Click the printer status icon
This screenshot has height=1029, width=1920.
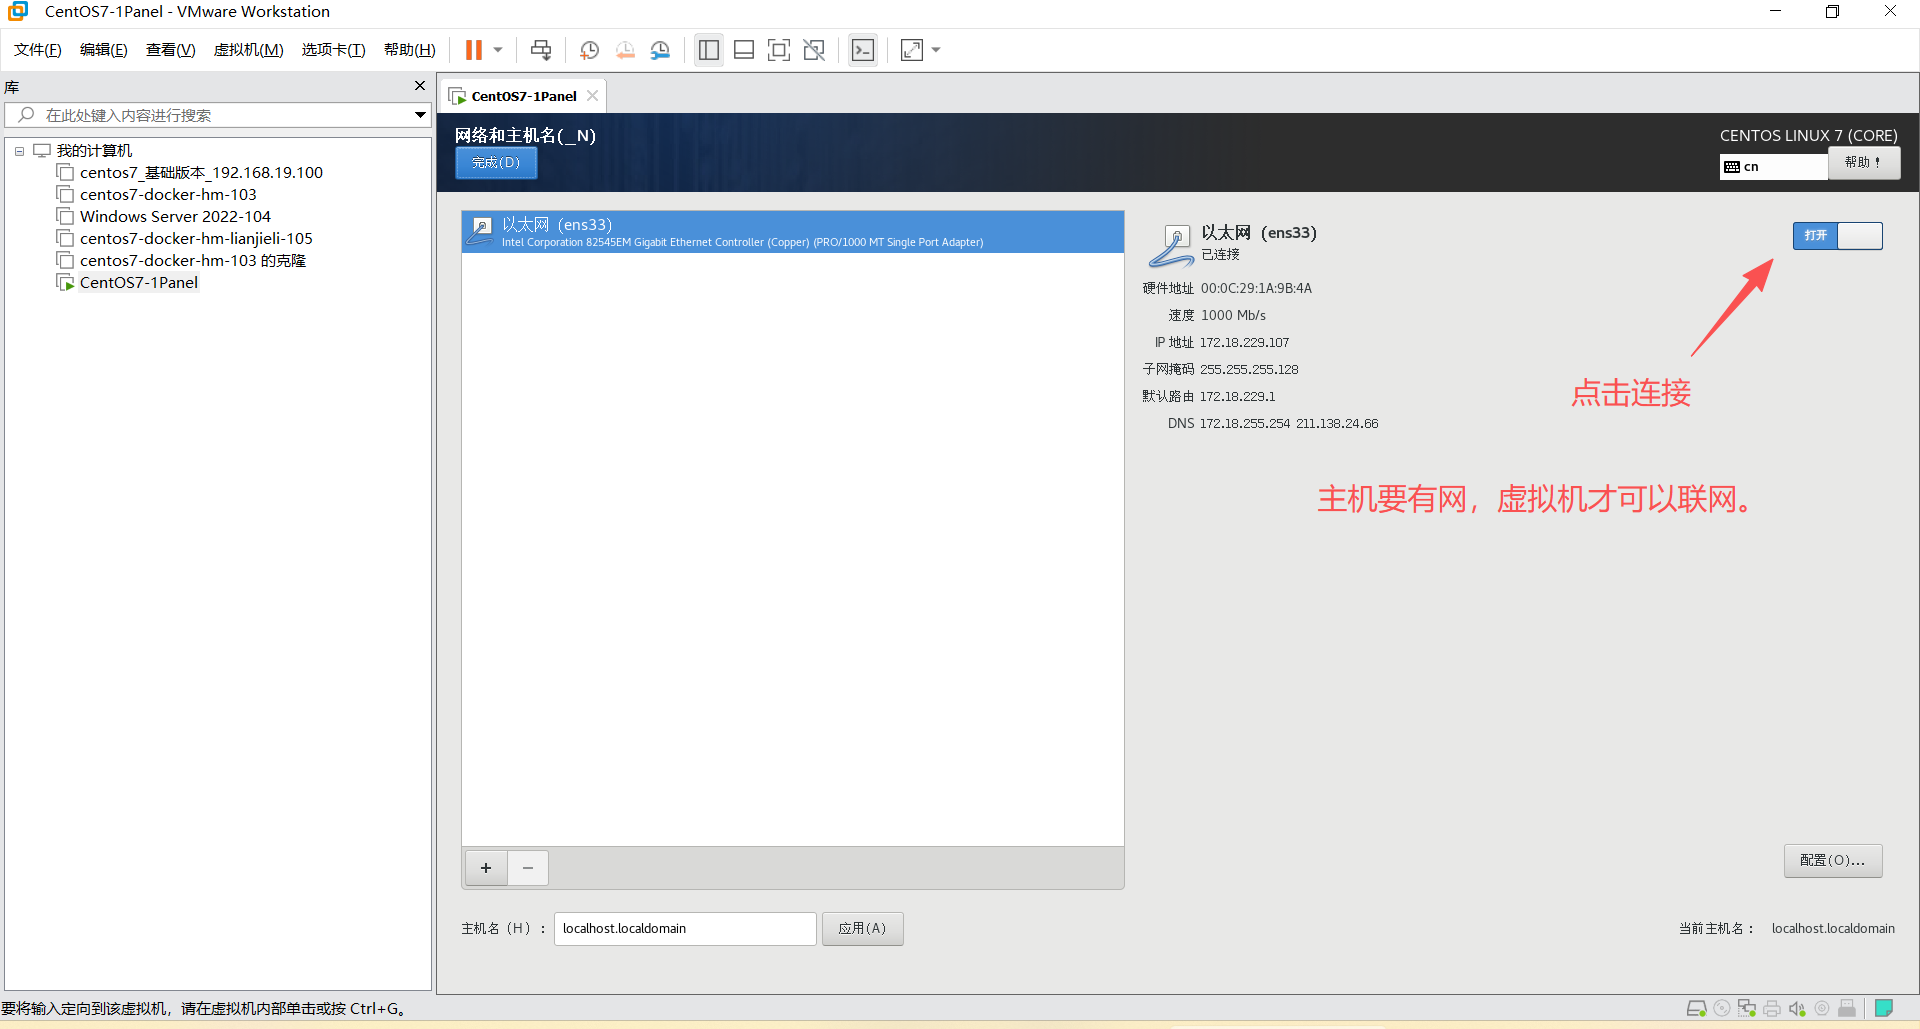[x=1772, y=1008]
